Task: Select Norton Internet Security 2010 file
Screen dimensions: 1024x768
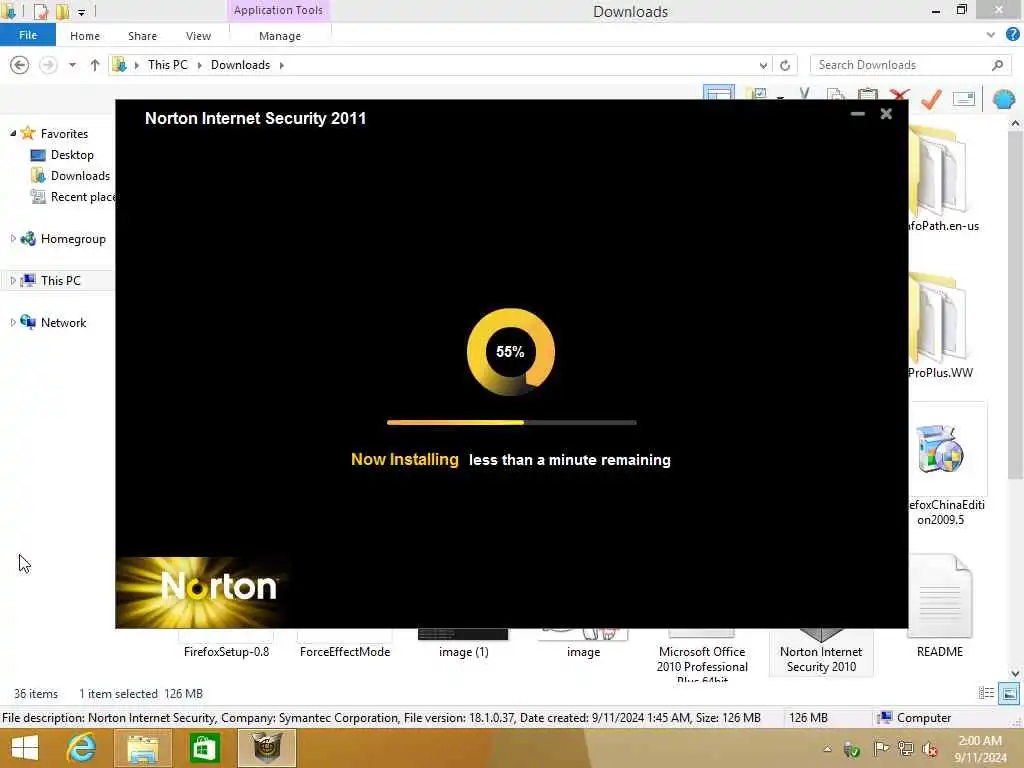Action: point(821,654)
